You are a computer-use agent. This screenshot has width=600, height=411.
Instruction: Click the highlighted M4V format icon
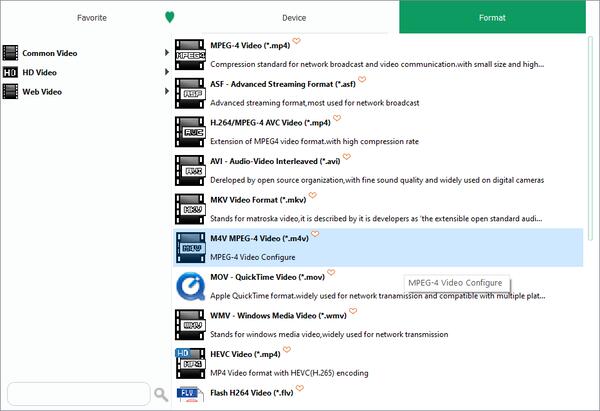coord(190,248)
